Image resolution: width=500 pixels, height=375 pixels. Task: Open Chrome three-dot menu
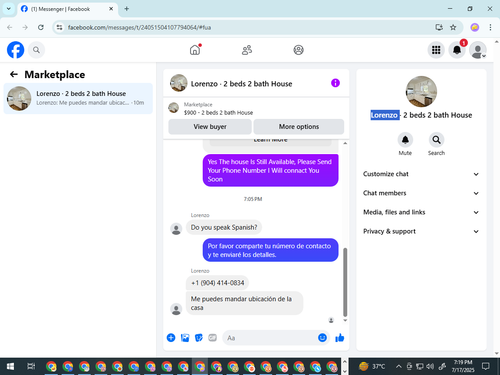coord(490,27)
